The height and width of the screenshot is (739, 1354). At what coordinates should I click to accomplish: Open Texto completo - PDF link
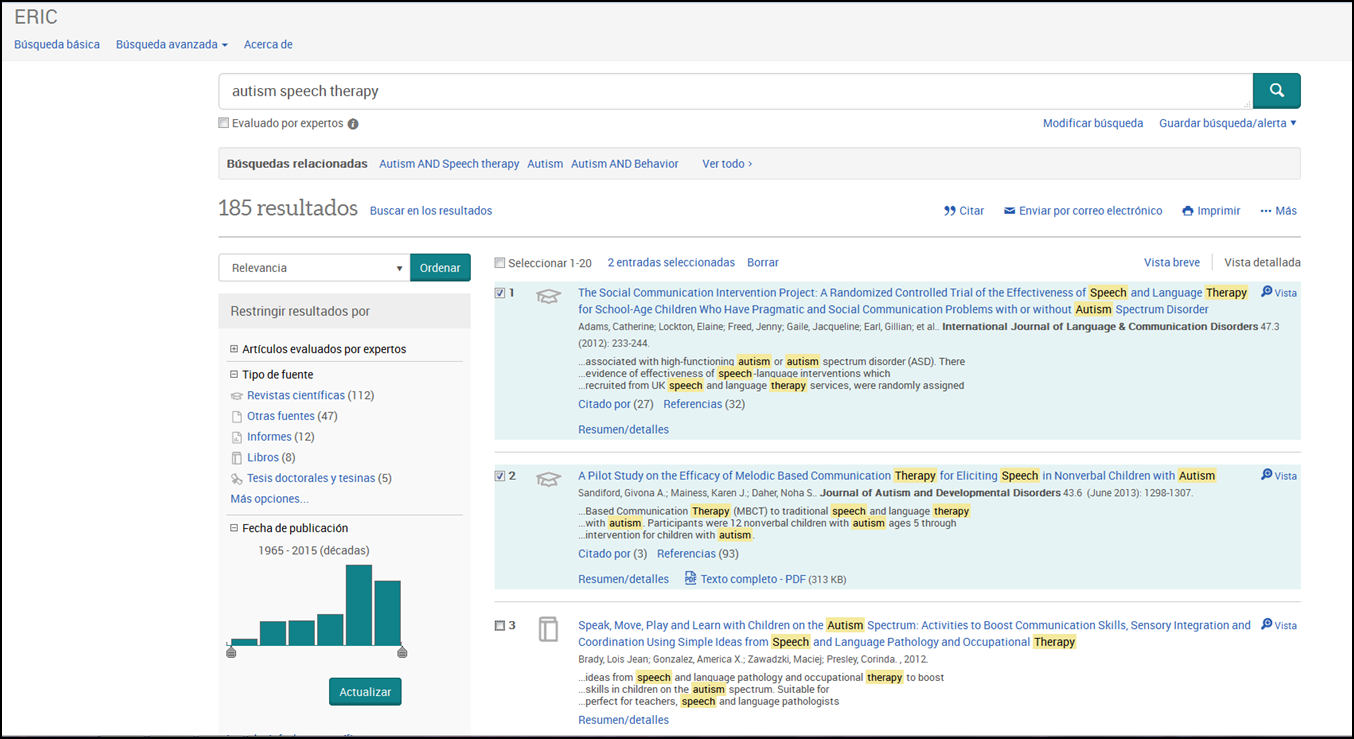click(753, 579)
